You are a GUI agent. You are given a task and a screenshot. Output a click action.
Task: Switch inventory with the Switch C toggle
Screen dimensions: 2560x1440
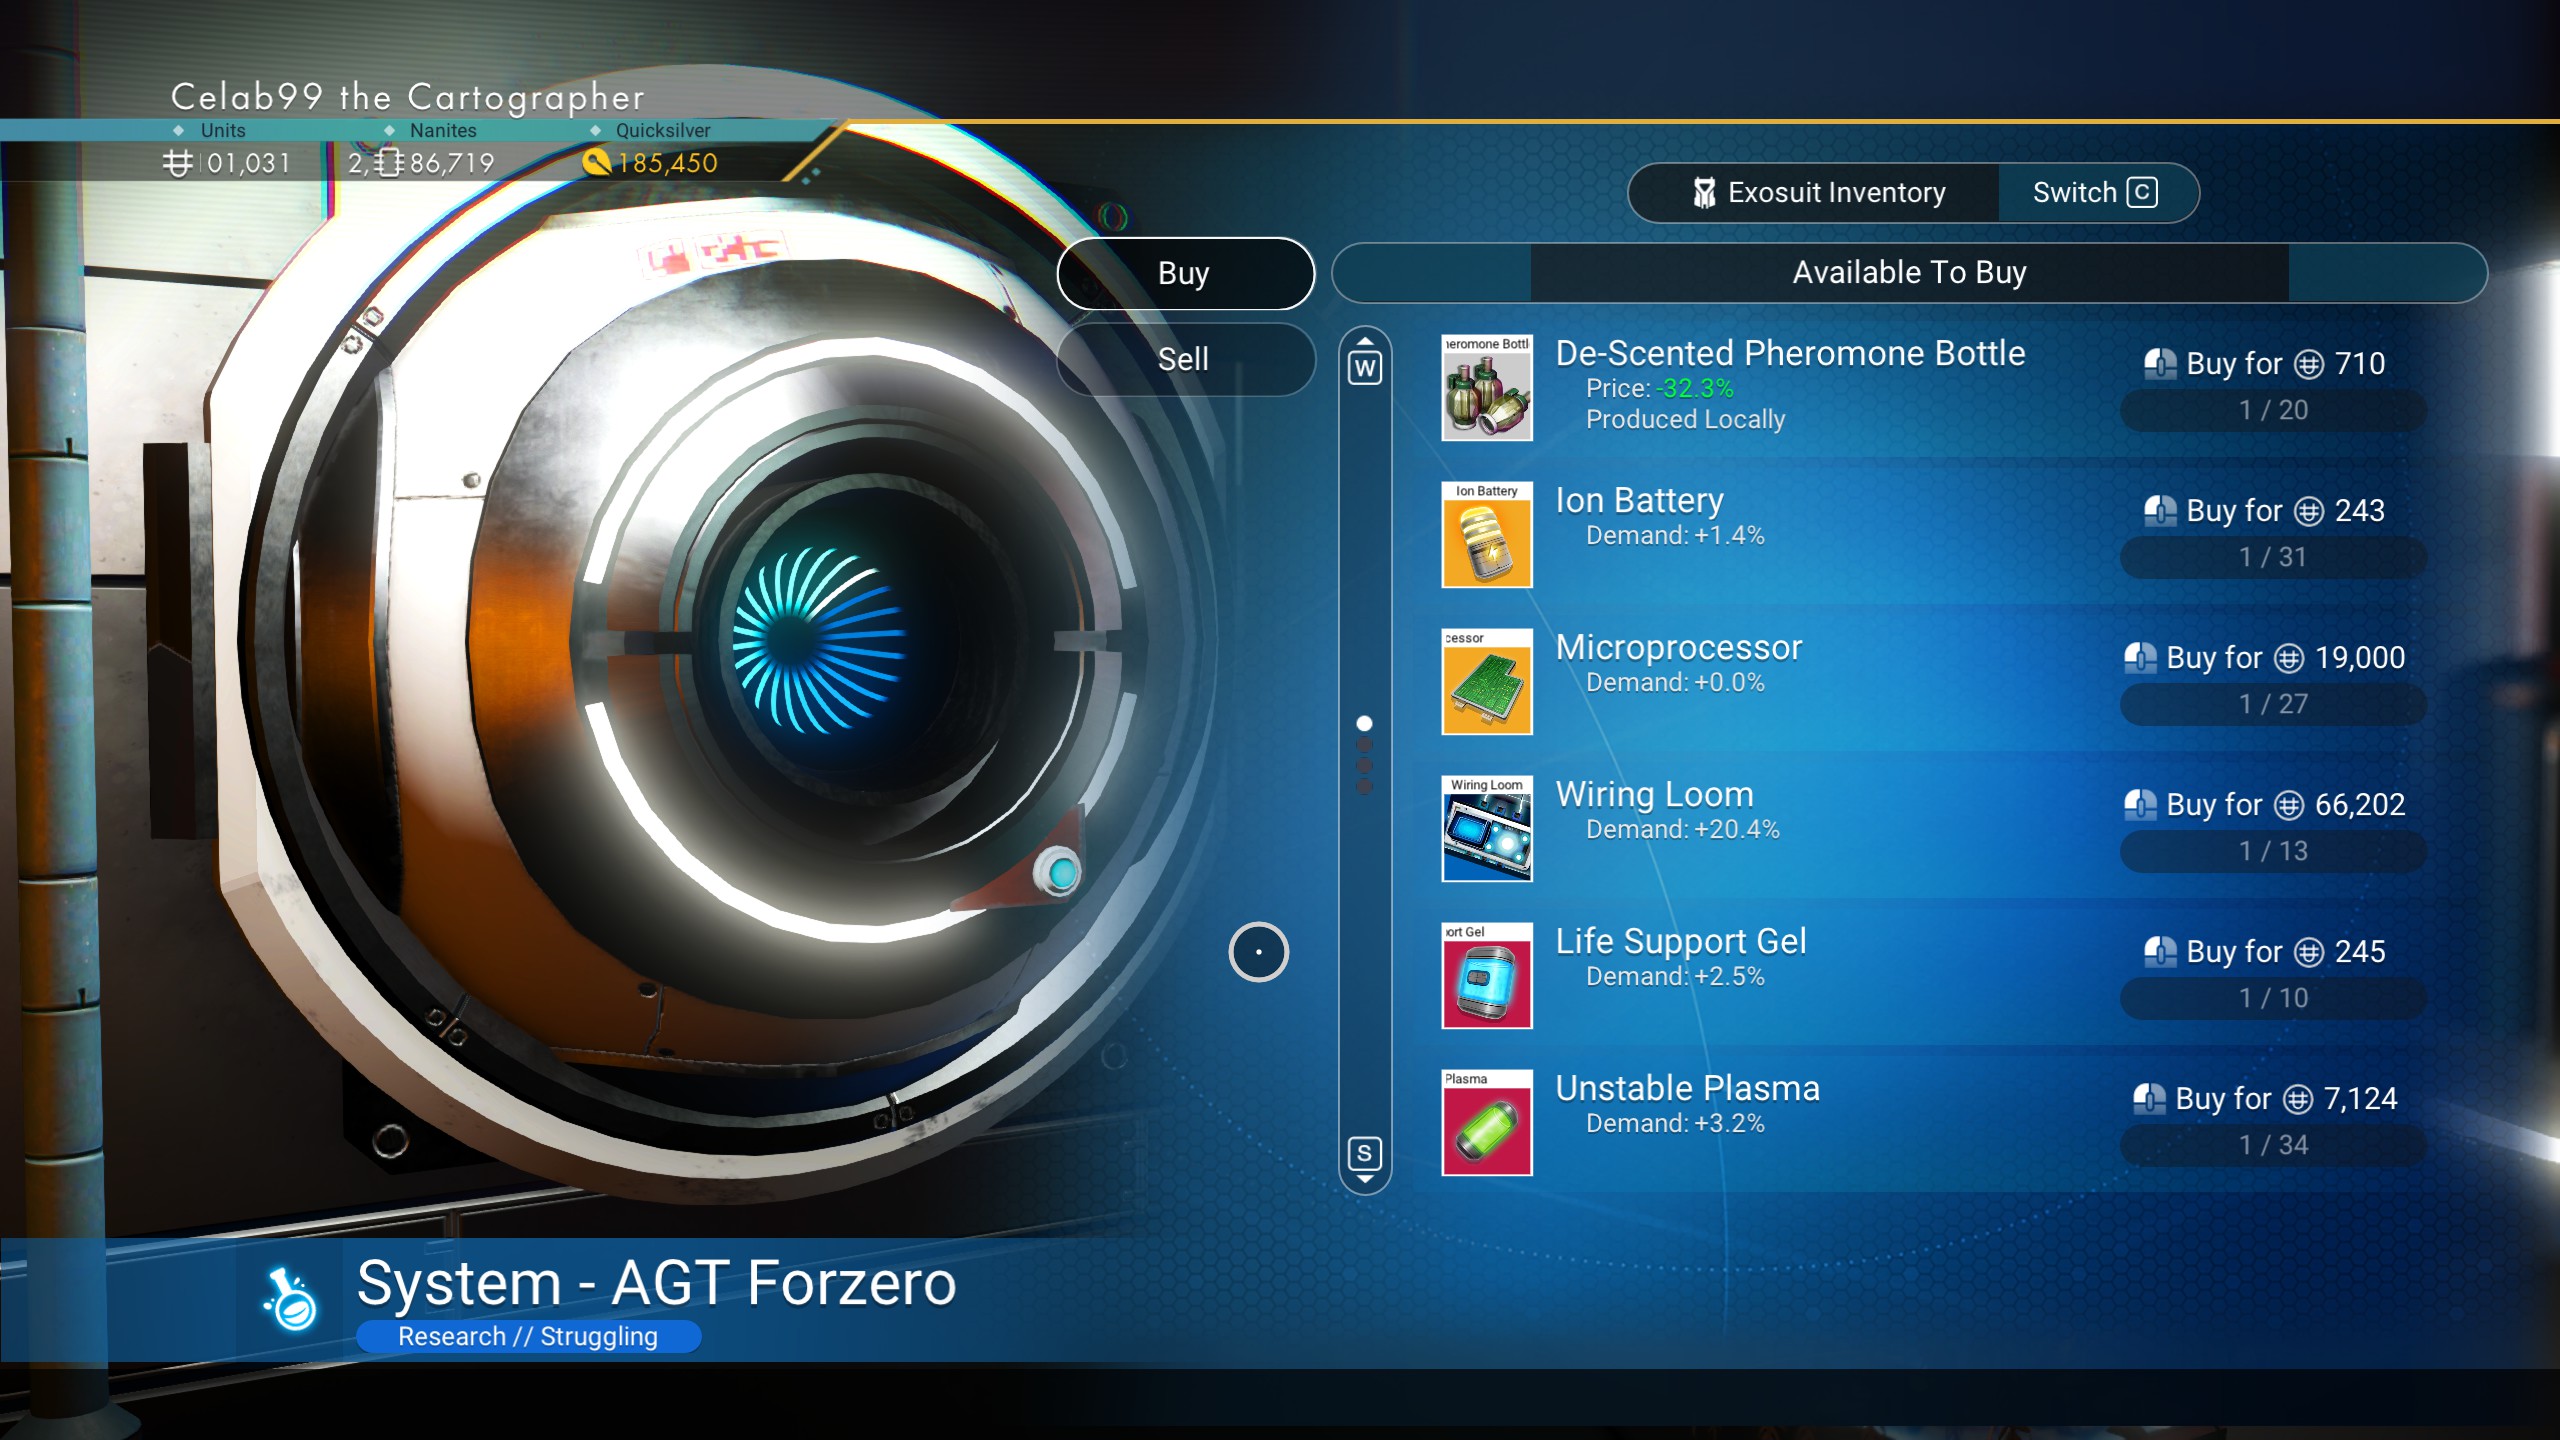click(x=2096, y=193)
